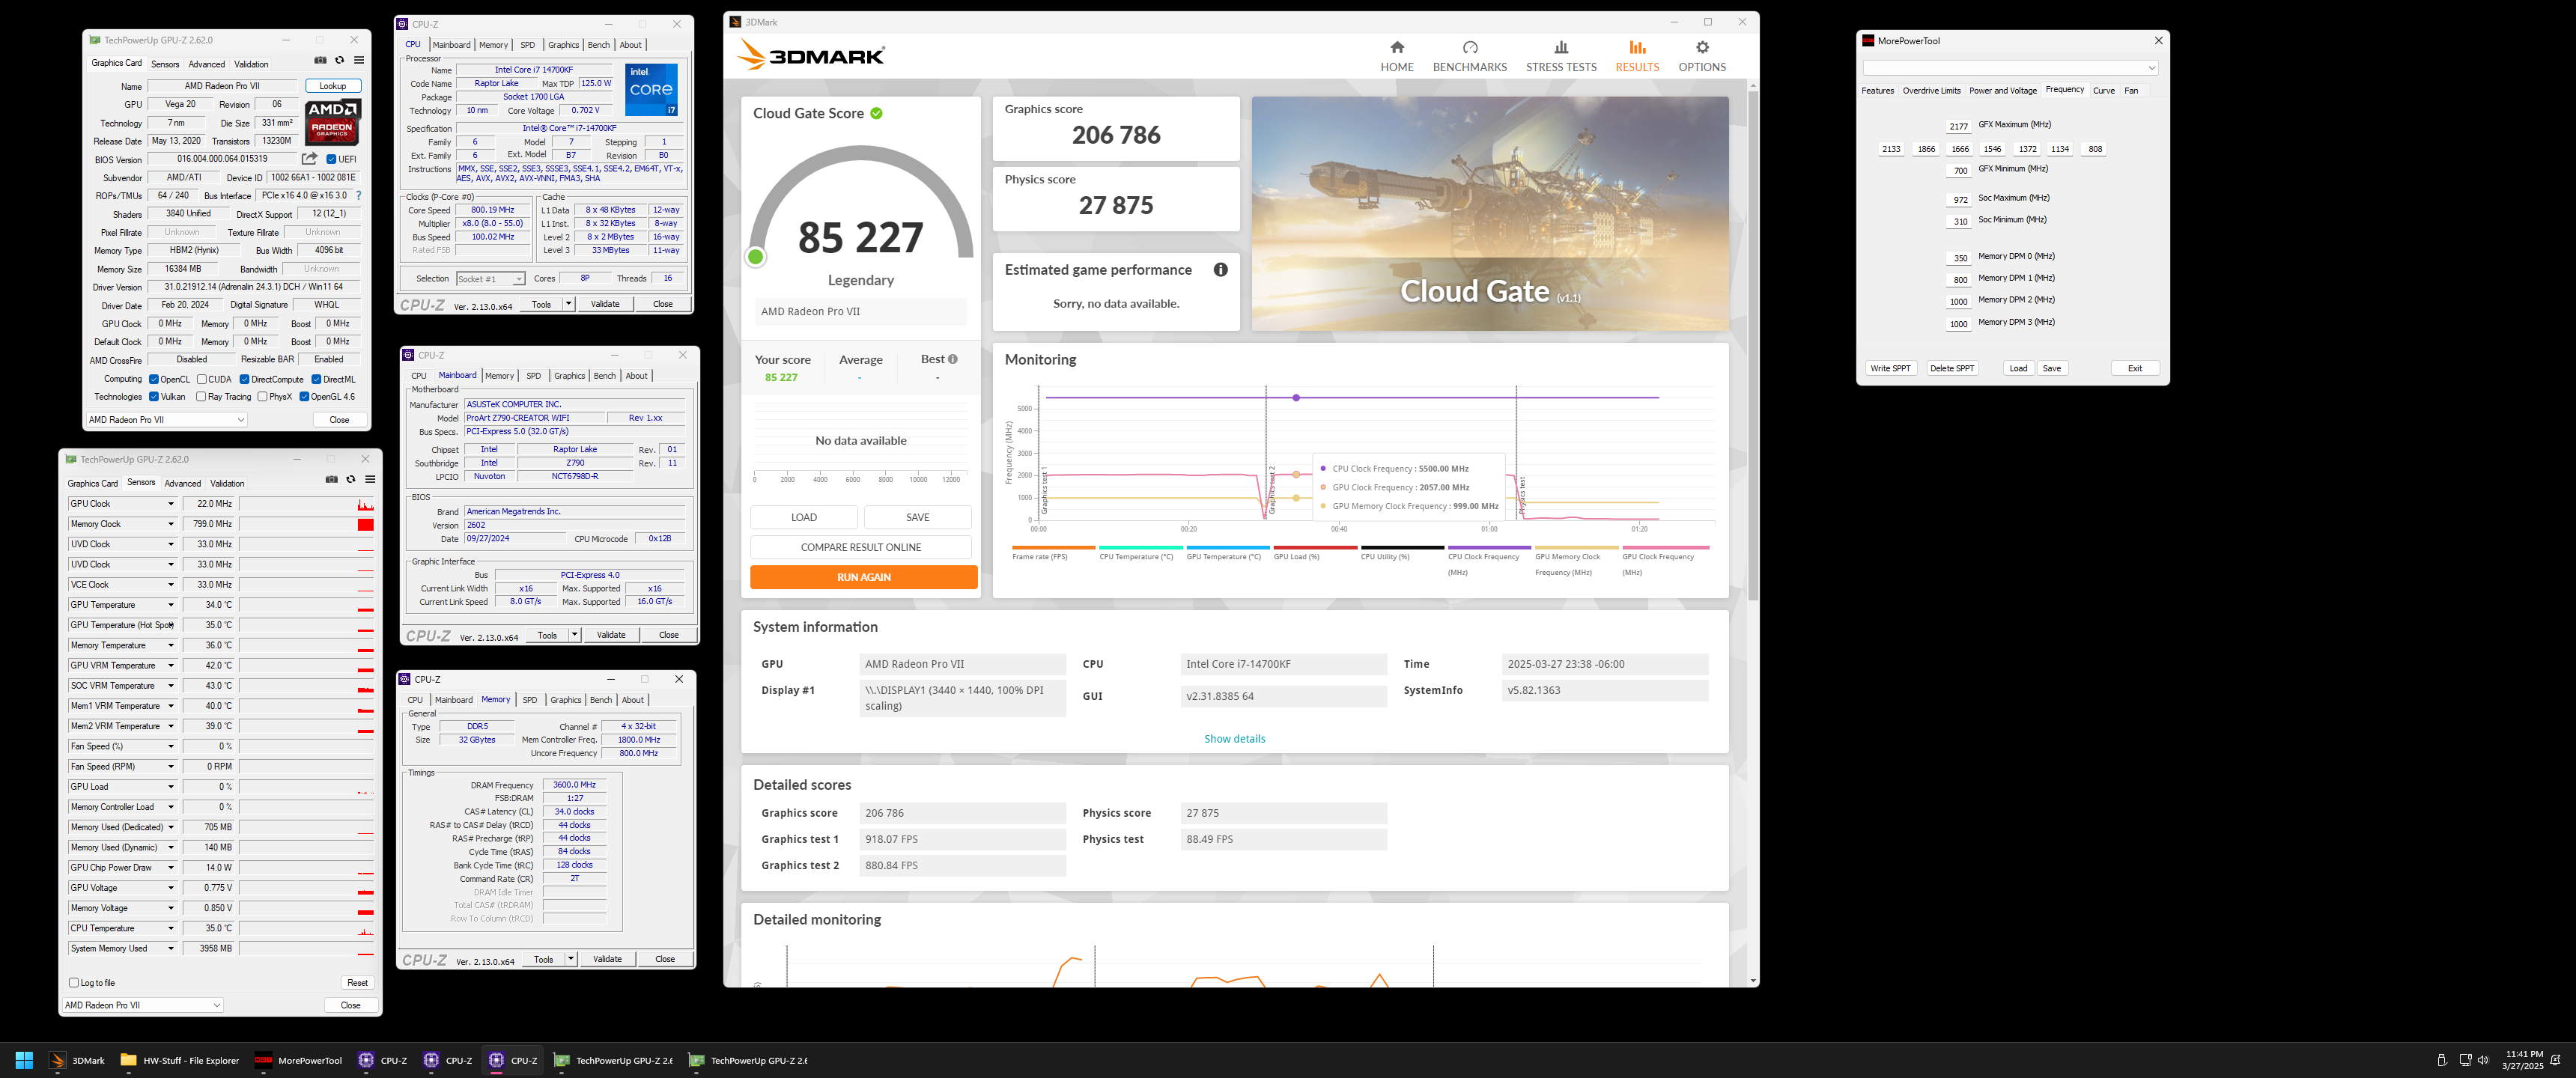Click the Cloud Gate benchmark thumbnail image
The height and width of the screenshot is (1078, 2576).
tap(1490, 213)
